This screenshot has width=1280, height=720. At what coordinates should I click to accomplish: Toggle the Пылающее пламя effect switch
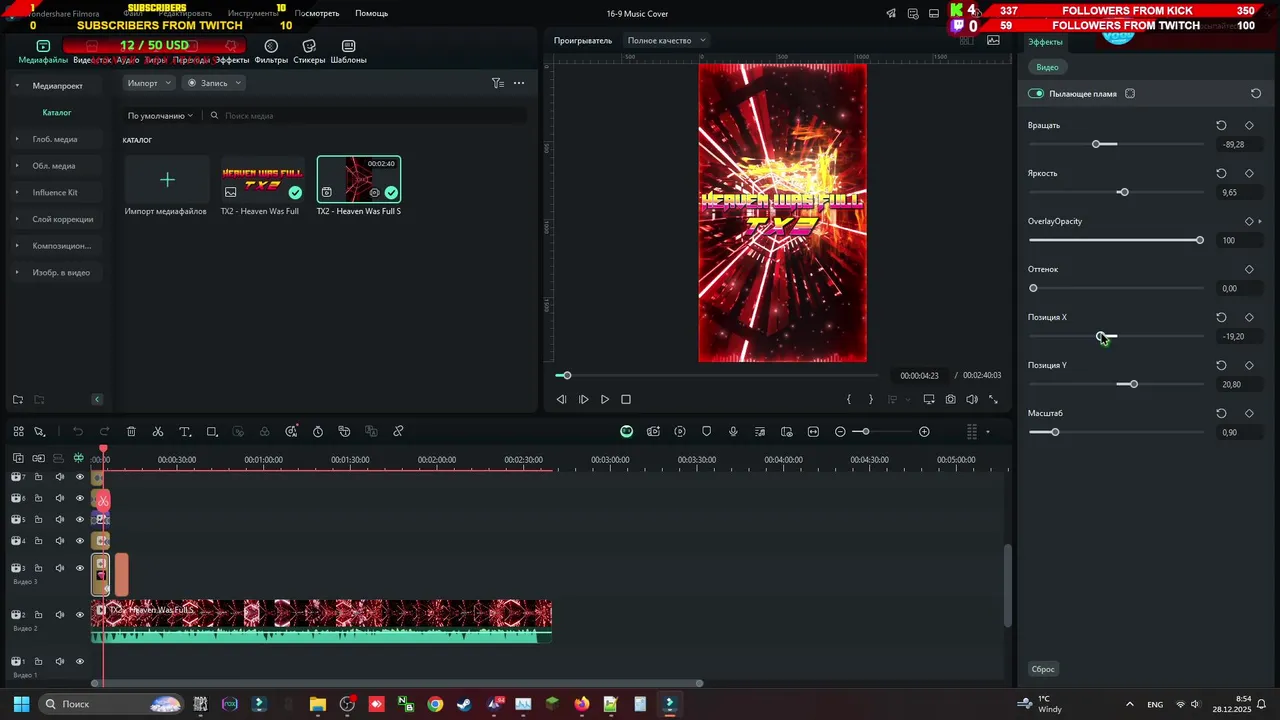point(1036,93)
